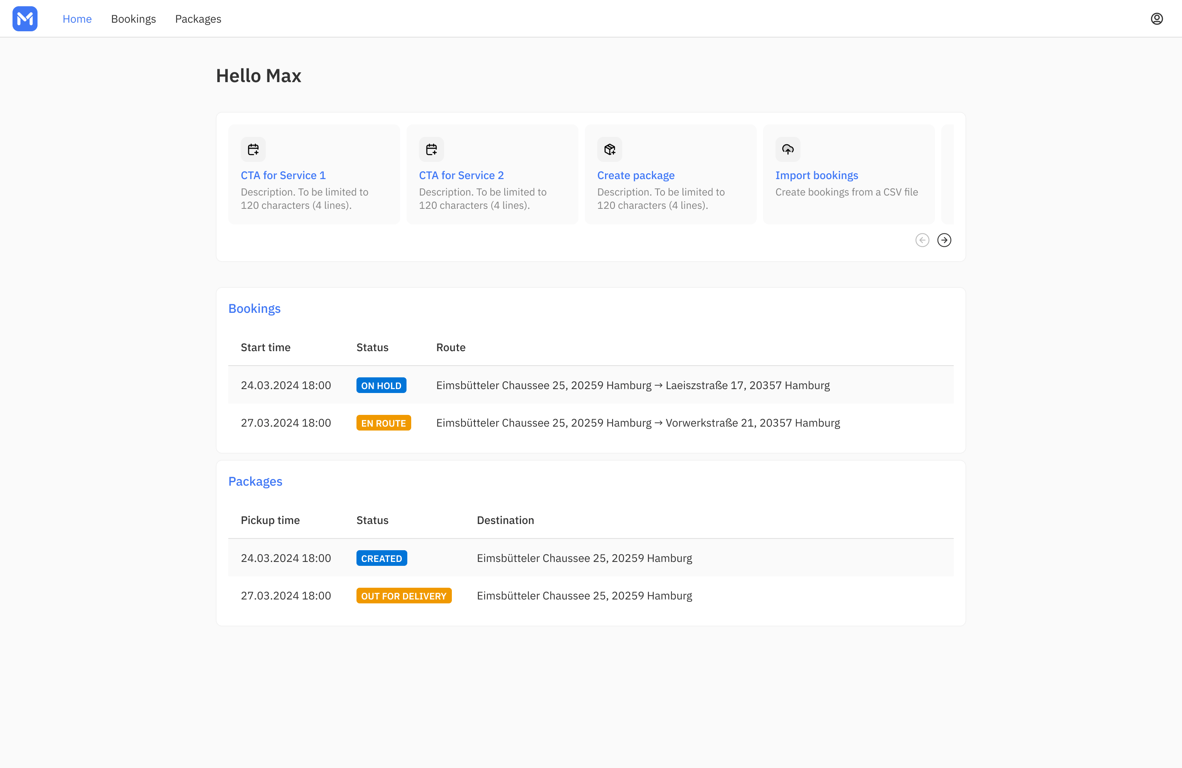Go to the Home nav item
Viewport: 1182px width, 768px height.
(x=77, y=19)
